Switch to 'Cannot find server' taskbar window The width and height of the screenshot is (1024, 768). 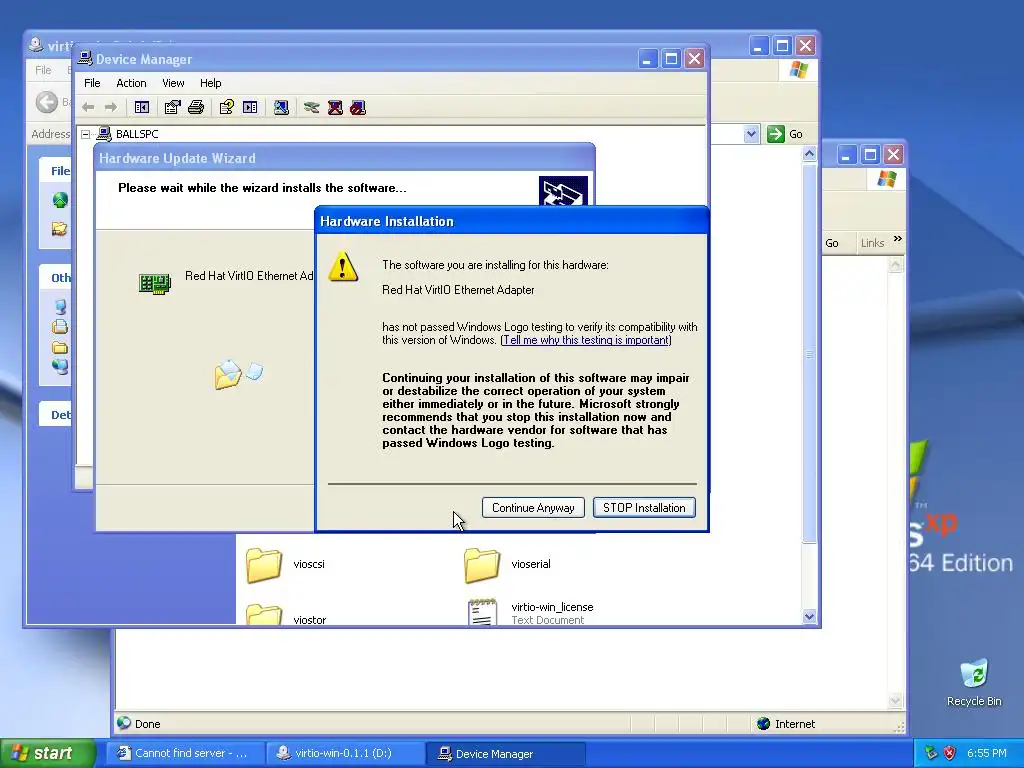(185, 753)
